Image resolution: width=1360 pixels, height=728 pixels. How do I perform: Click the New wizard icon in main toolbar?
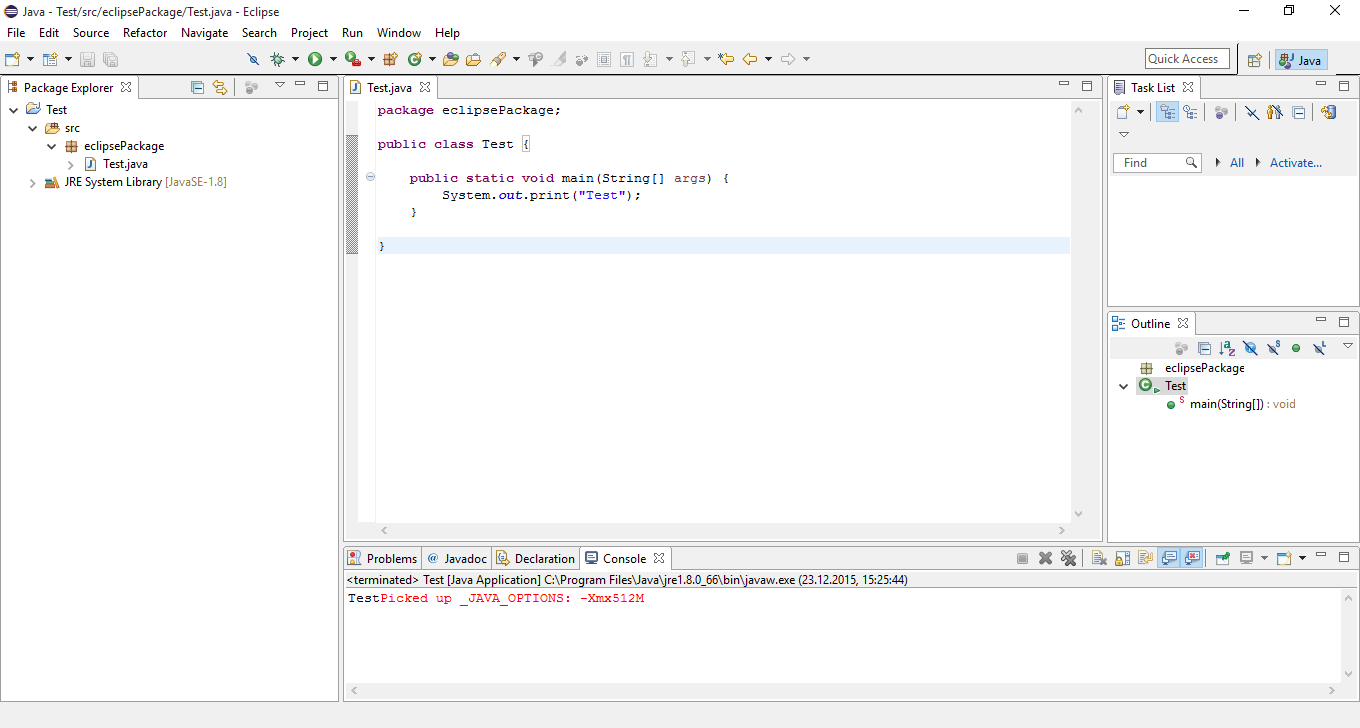tap(13, 59)
